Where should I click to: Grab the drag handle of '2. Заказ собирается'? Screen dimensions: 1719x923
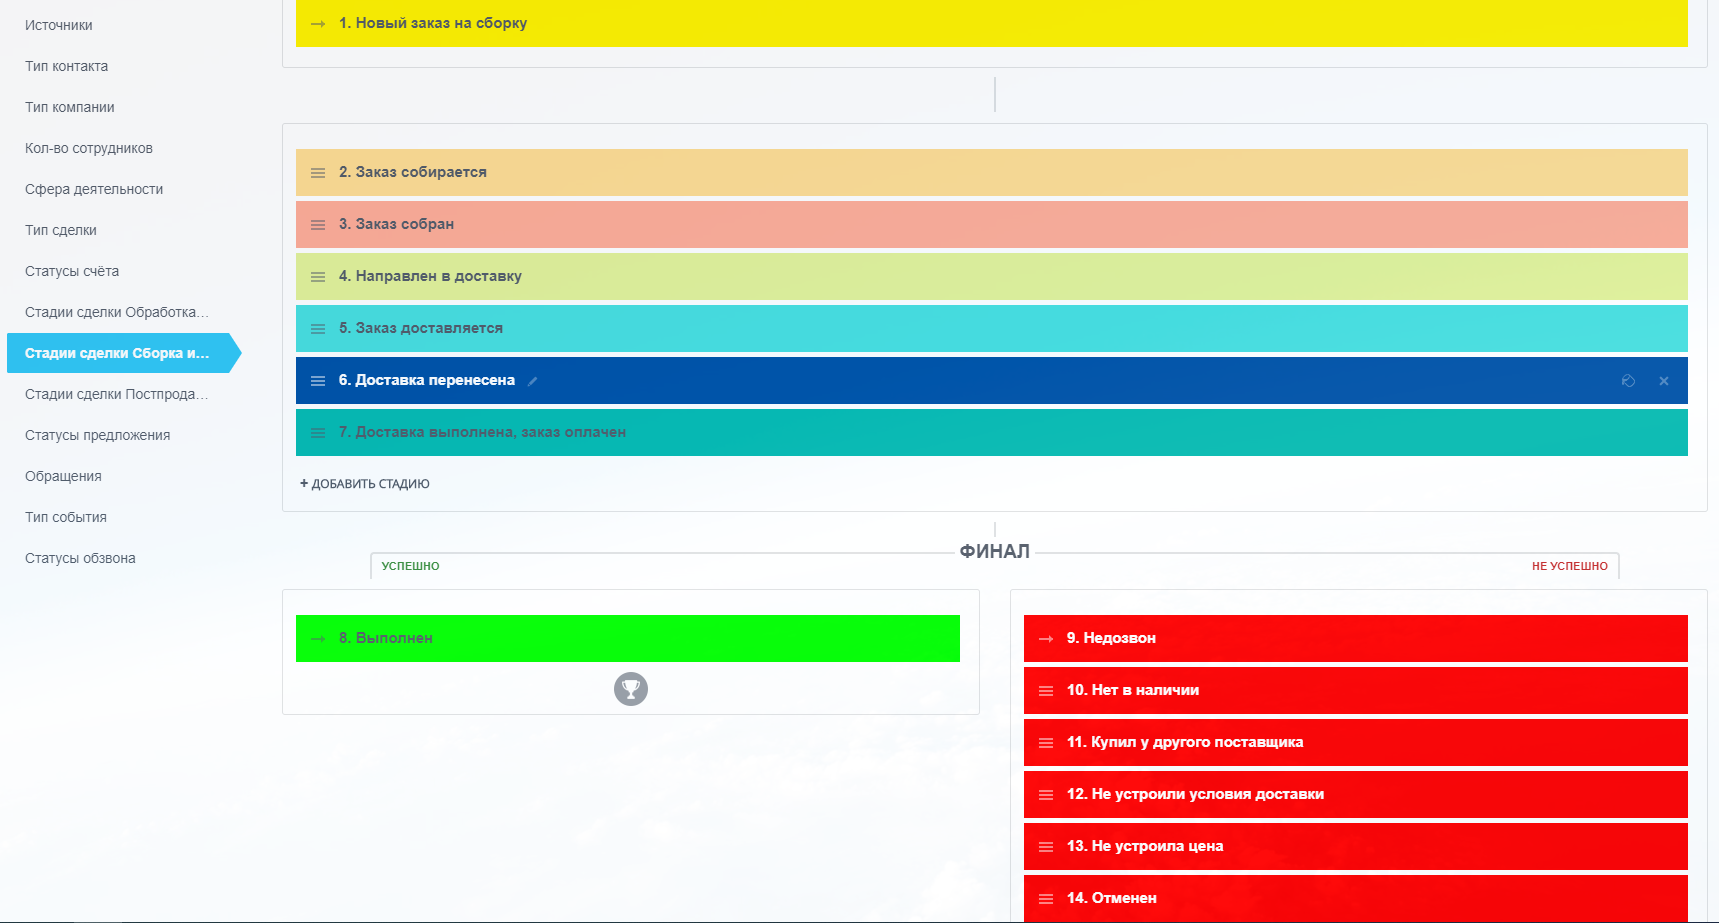(x=318, y=173)
